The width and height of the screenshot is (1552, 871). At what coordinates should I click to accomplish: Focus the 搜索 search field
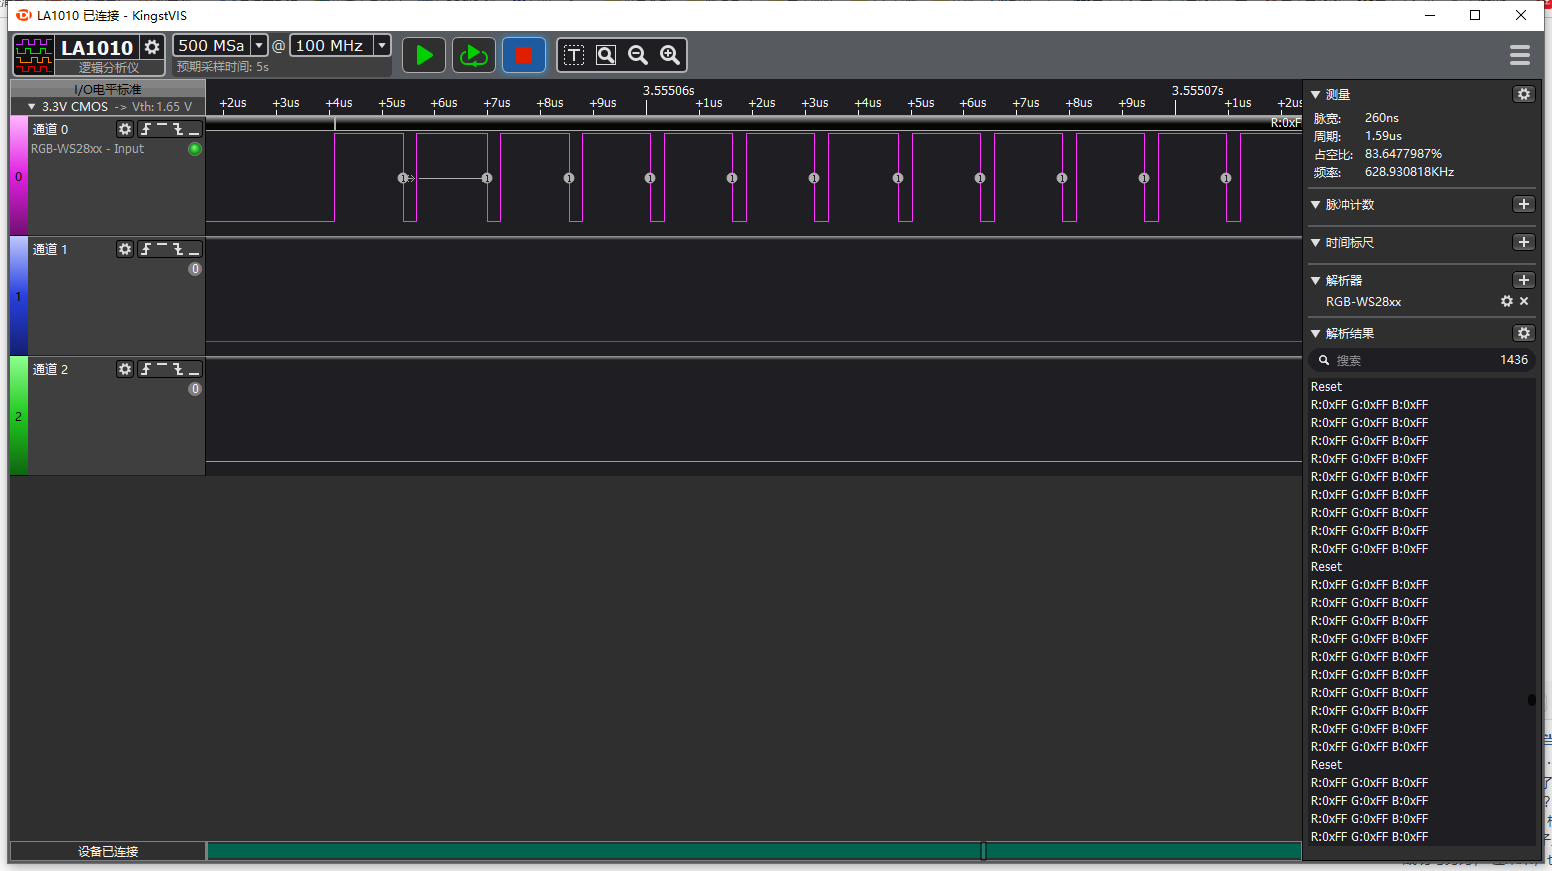coord(1422,360)
